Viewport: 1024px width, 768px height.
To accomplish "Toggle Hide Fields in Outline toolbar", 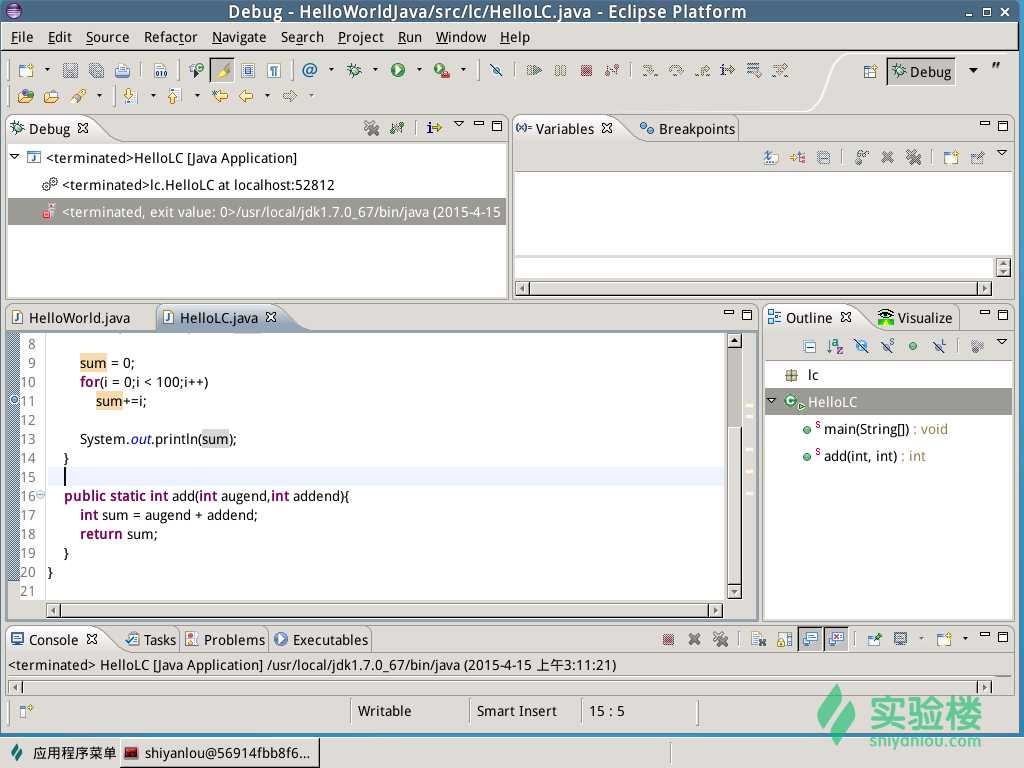I will tap(861, 346).
